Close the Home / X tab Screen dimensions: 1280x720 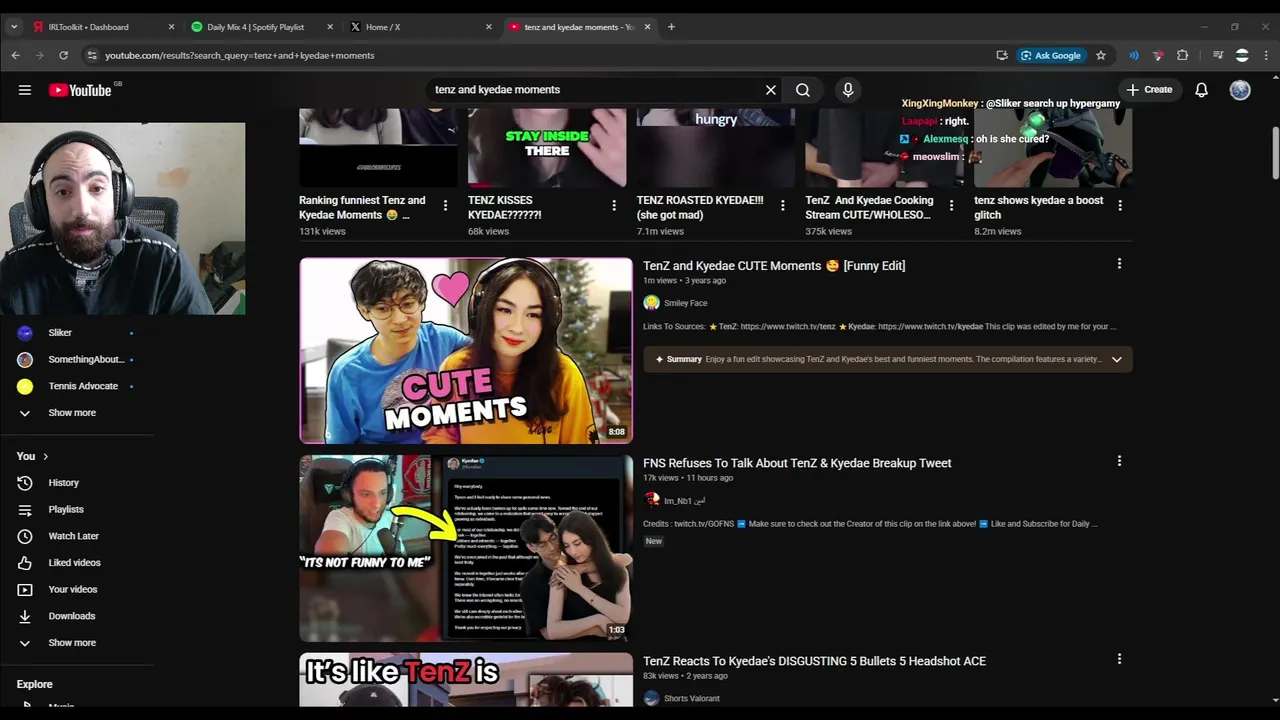pyautogui.click(x=488, y=27)
